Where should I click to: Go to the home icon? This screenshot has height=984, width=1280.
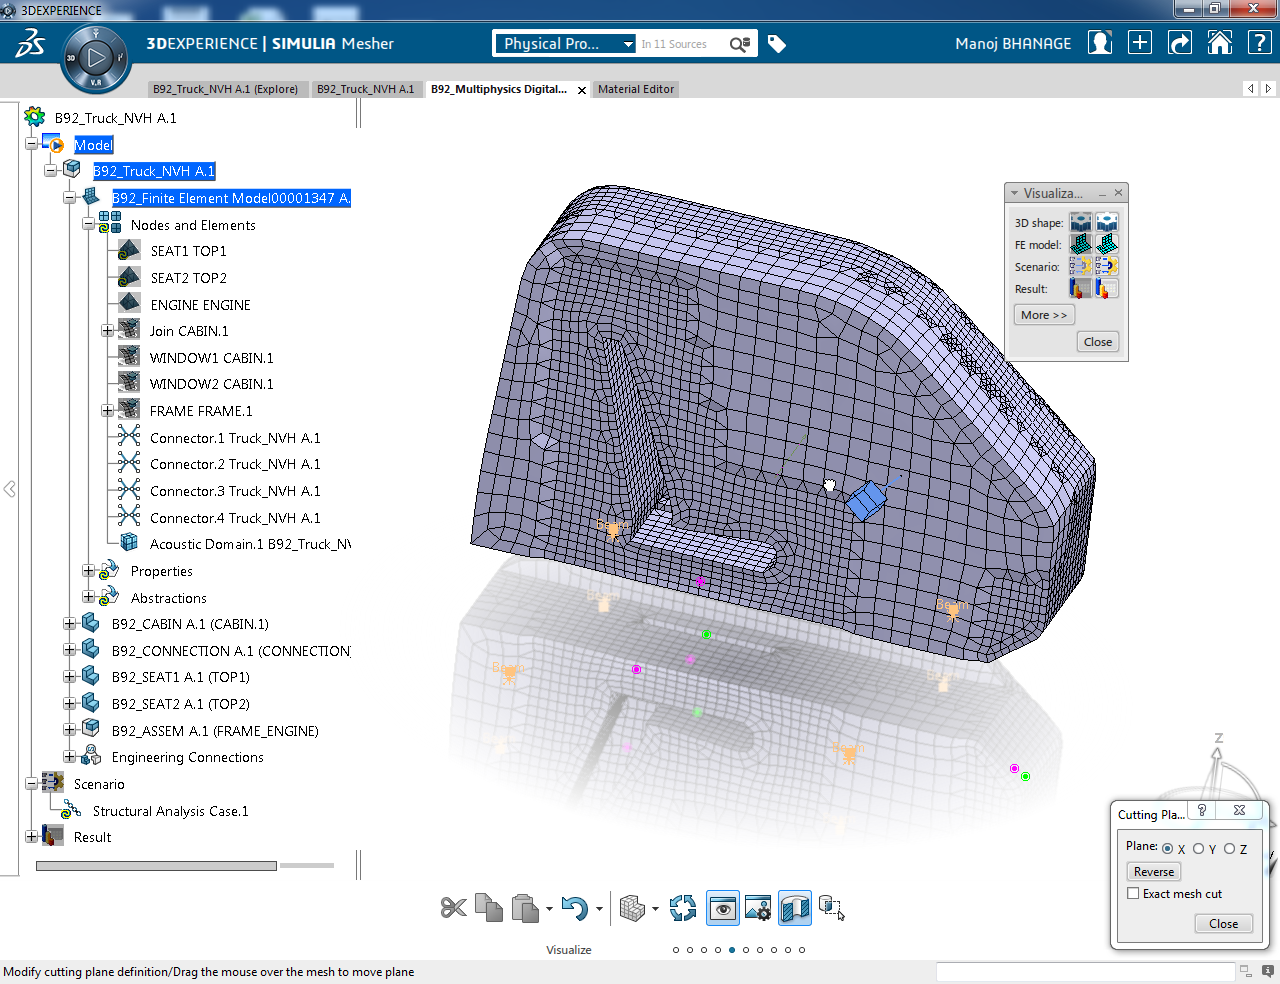click(x=1220, y=43)
